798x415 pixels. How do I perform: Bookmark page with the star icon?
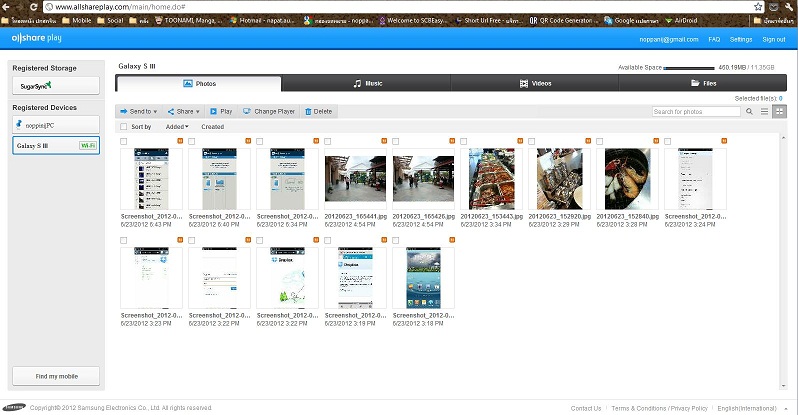tap(758, 7)
